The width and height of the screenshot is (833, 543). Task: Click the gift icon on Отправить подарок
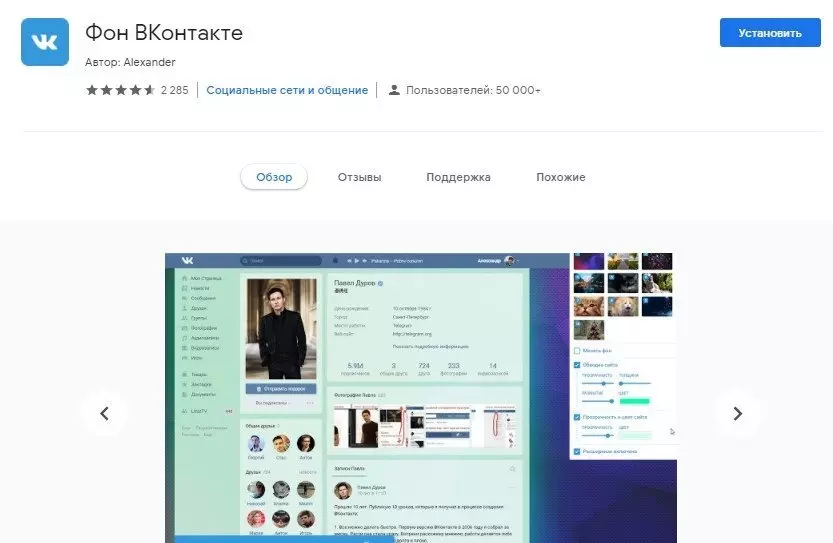pyautogui.click(x=260, y=388)
